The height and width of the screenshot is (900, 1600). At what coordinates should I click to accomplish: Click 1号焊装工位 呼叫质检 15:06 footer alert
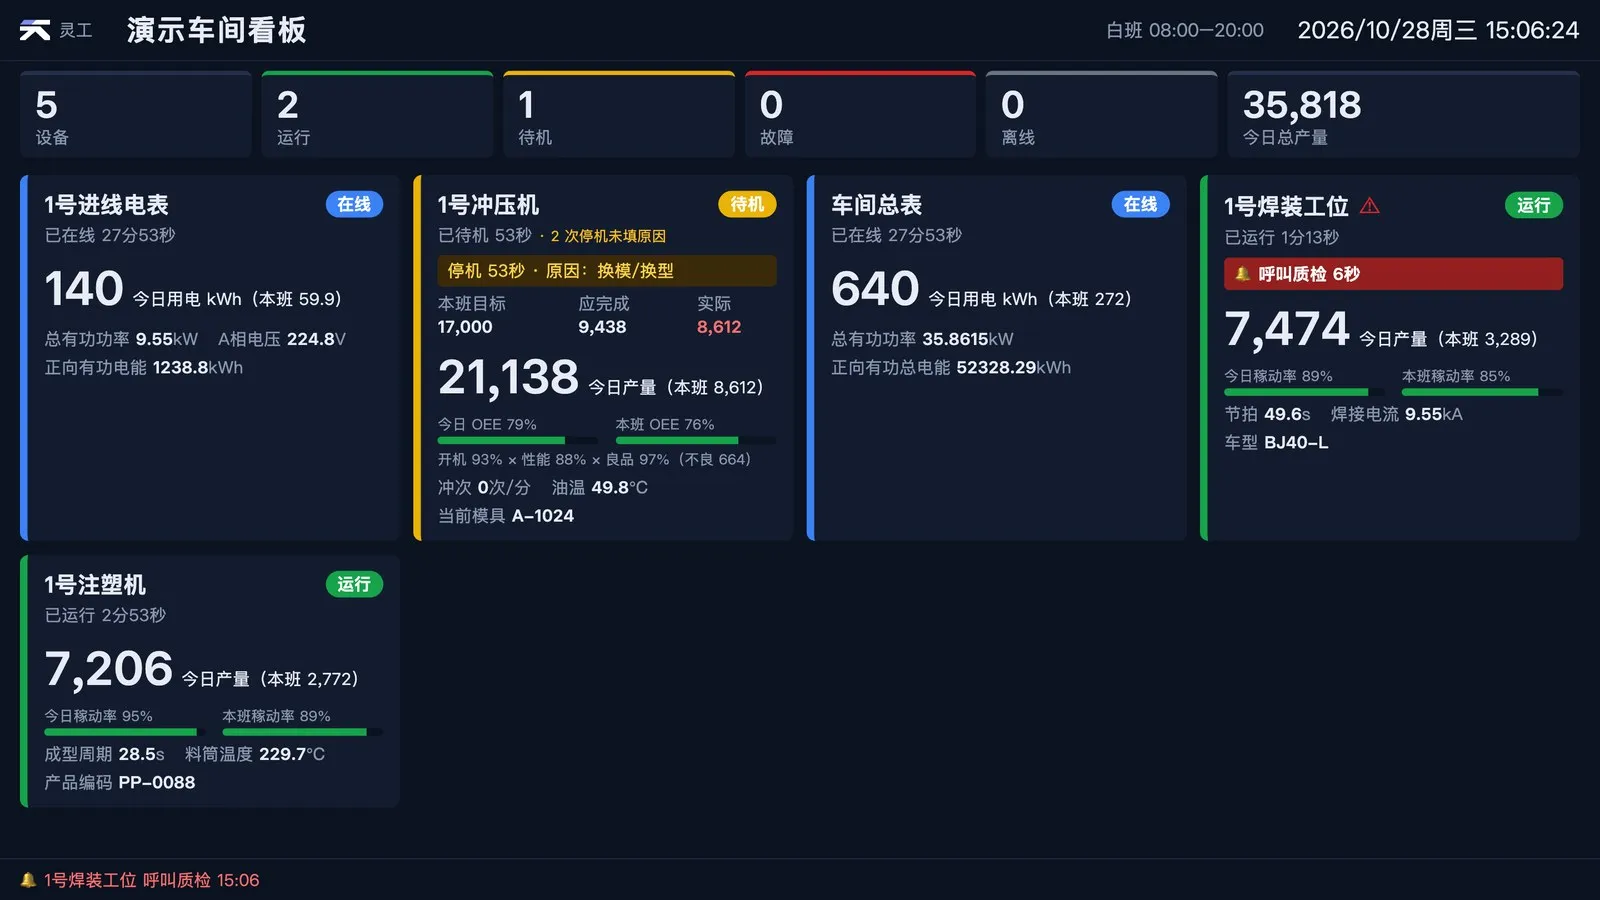coord(151,880)
